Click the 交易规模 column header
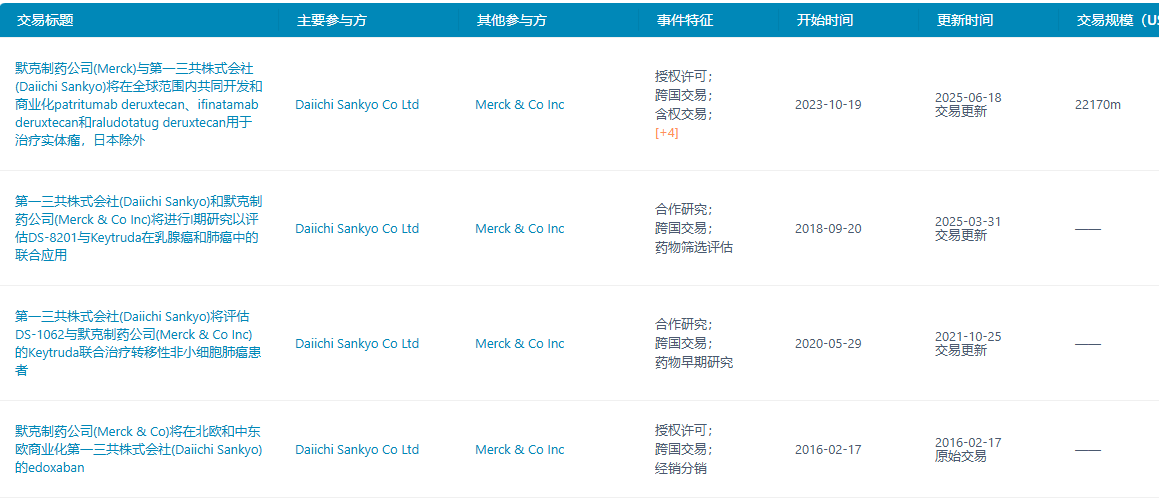This screenshot has height=502, width=1159. pos(1117,21)
